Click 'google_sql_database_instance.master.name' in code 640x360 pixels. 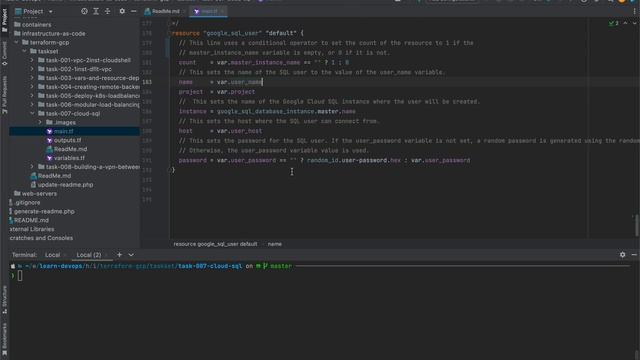[286, 111]
